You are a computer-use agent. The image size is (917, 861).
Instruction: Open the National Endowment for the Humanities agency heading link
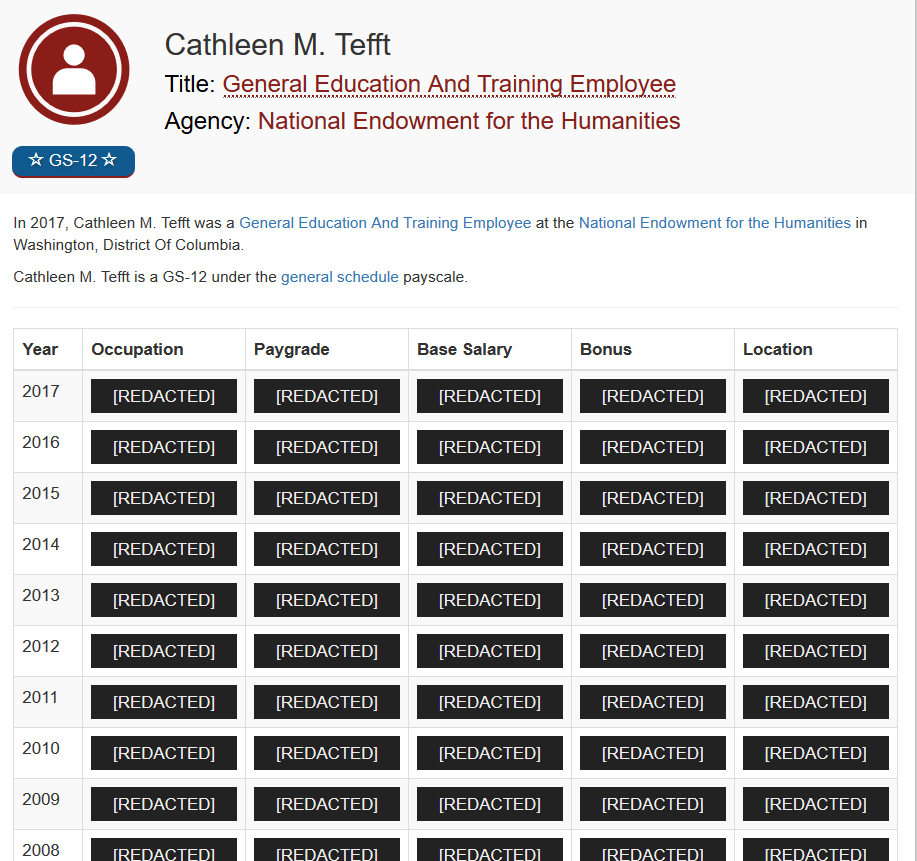(469, 121)
